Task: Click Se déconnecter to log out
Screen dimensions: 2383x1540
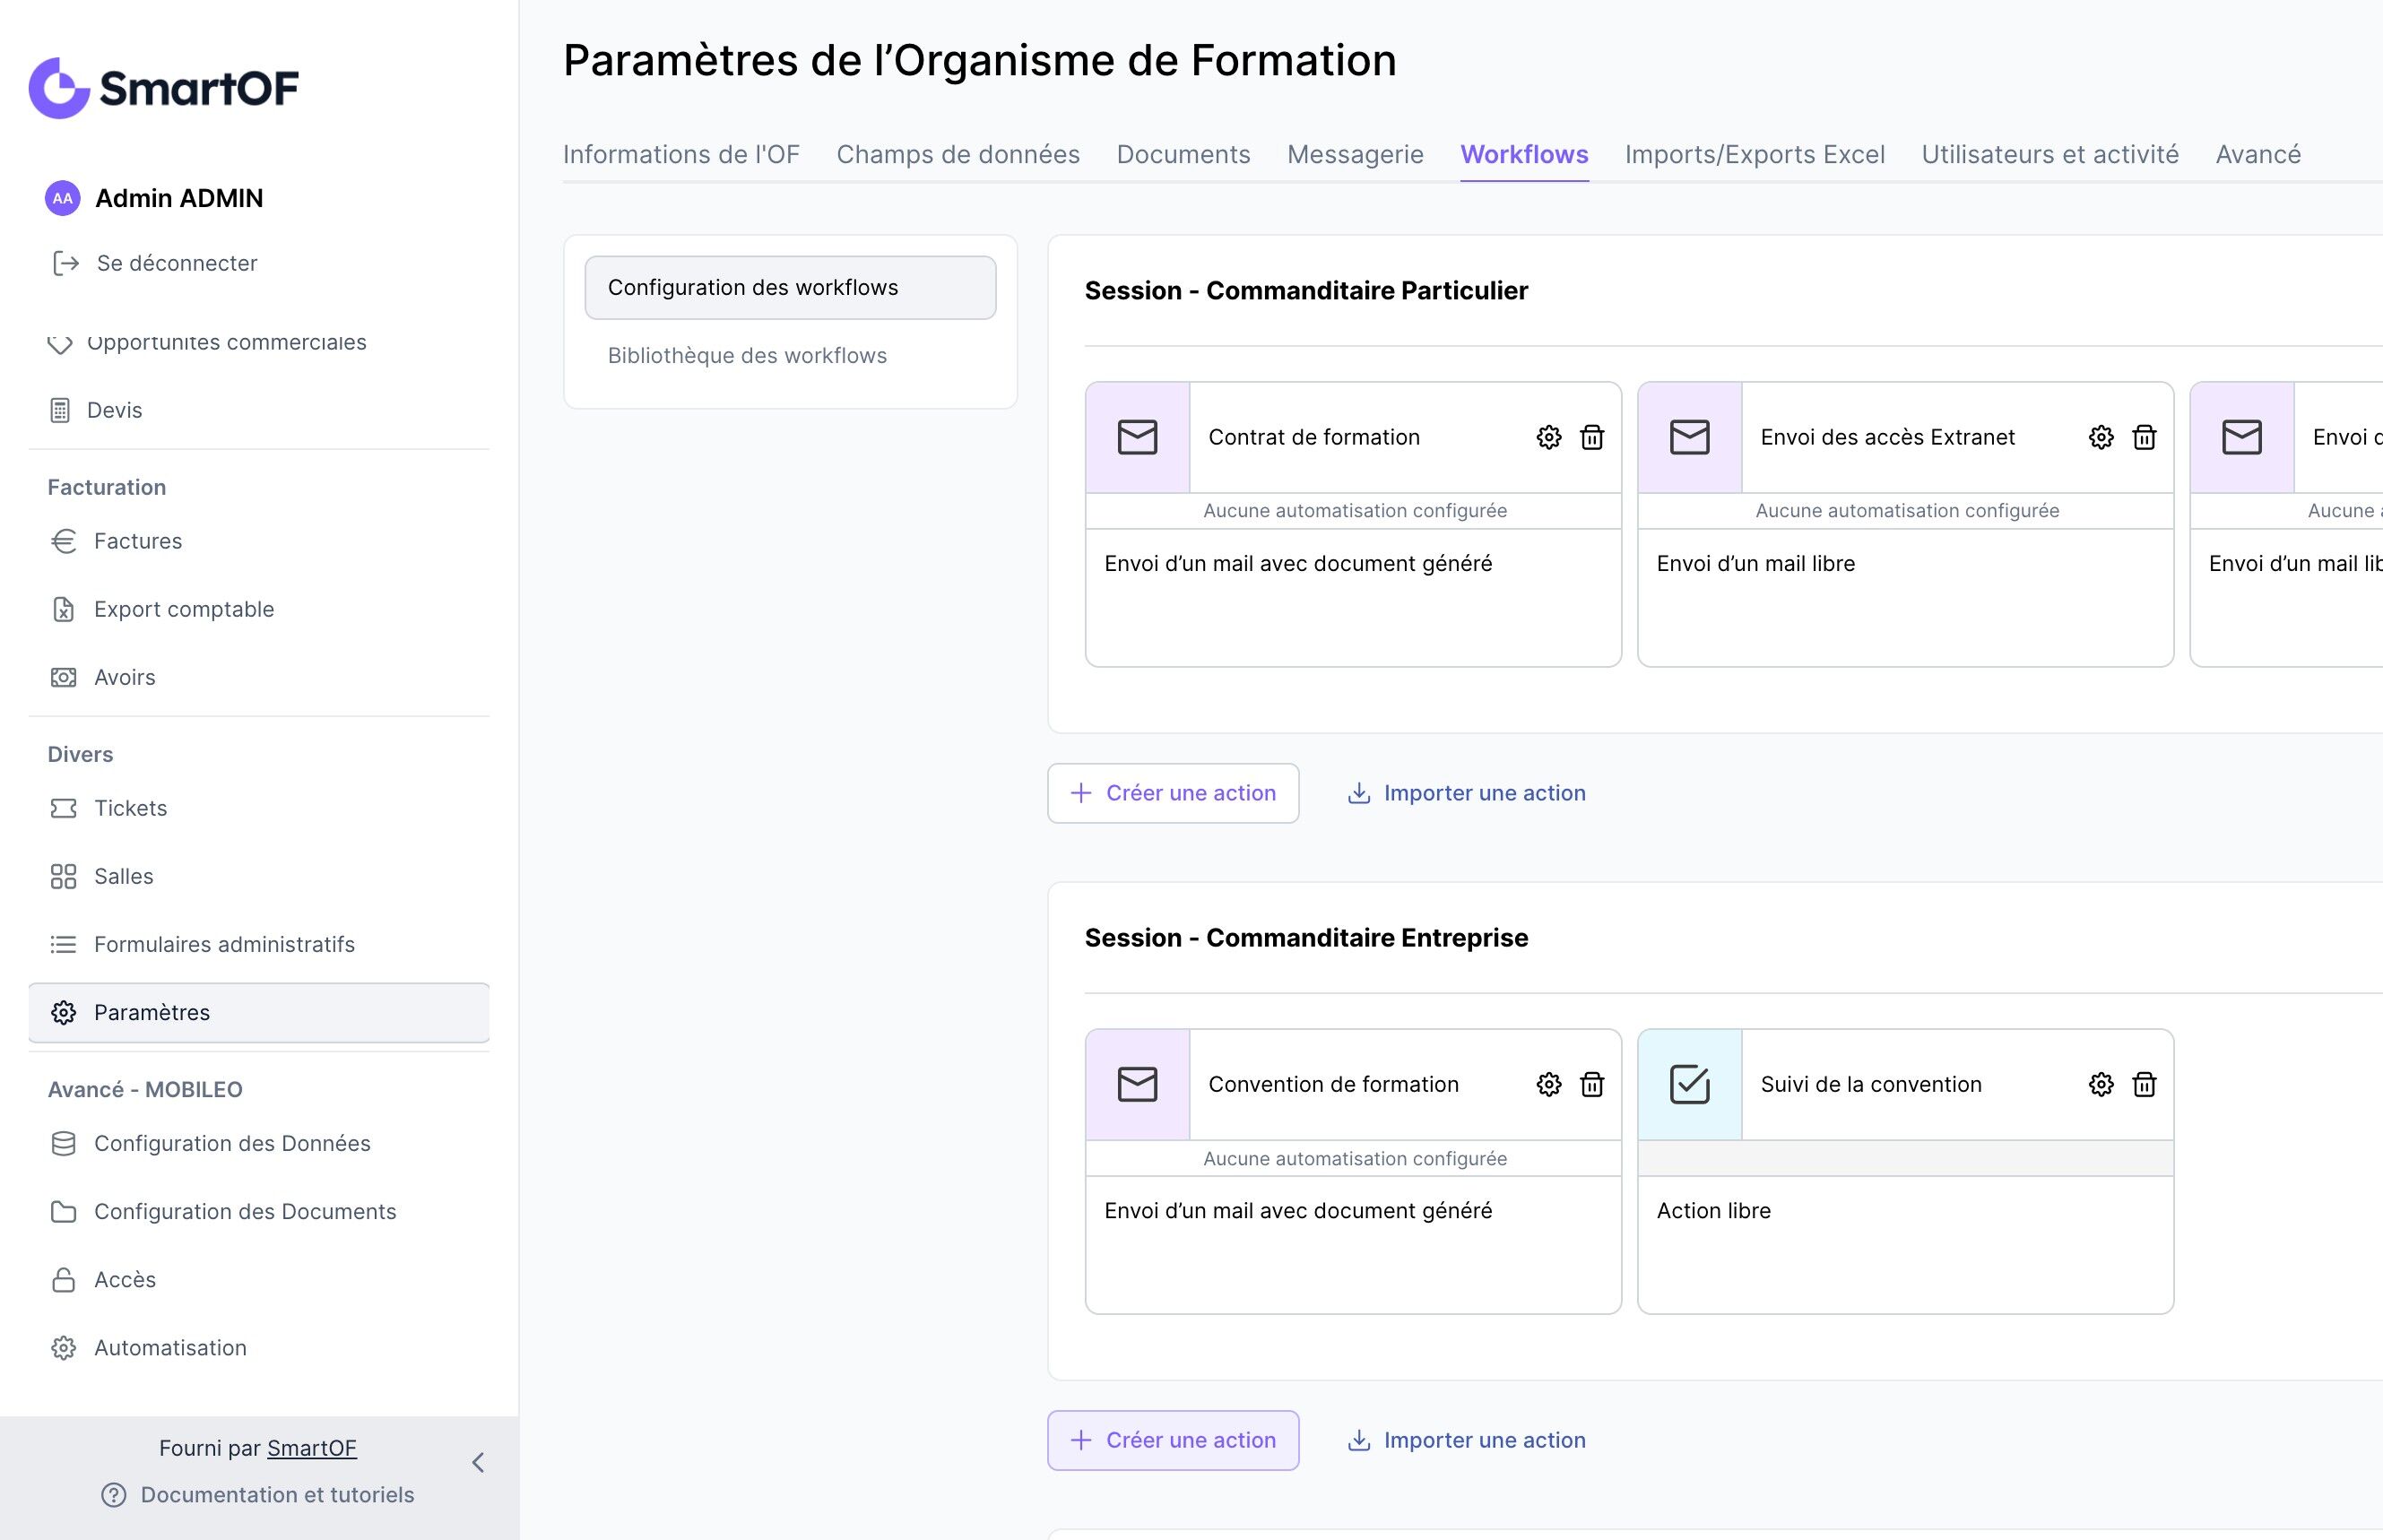Action: (x=176, y=263)
